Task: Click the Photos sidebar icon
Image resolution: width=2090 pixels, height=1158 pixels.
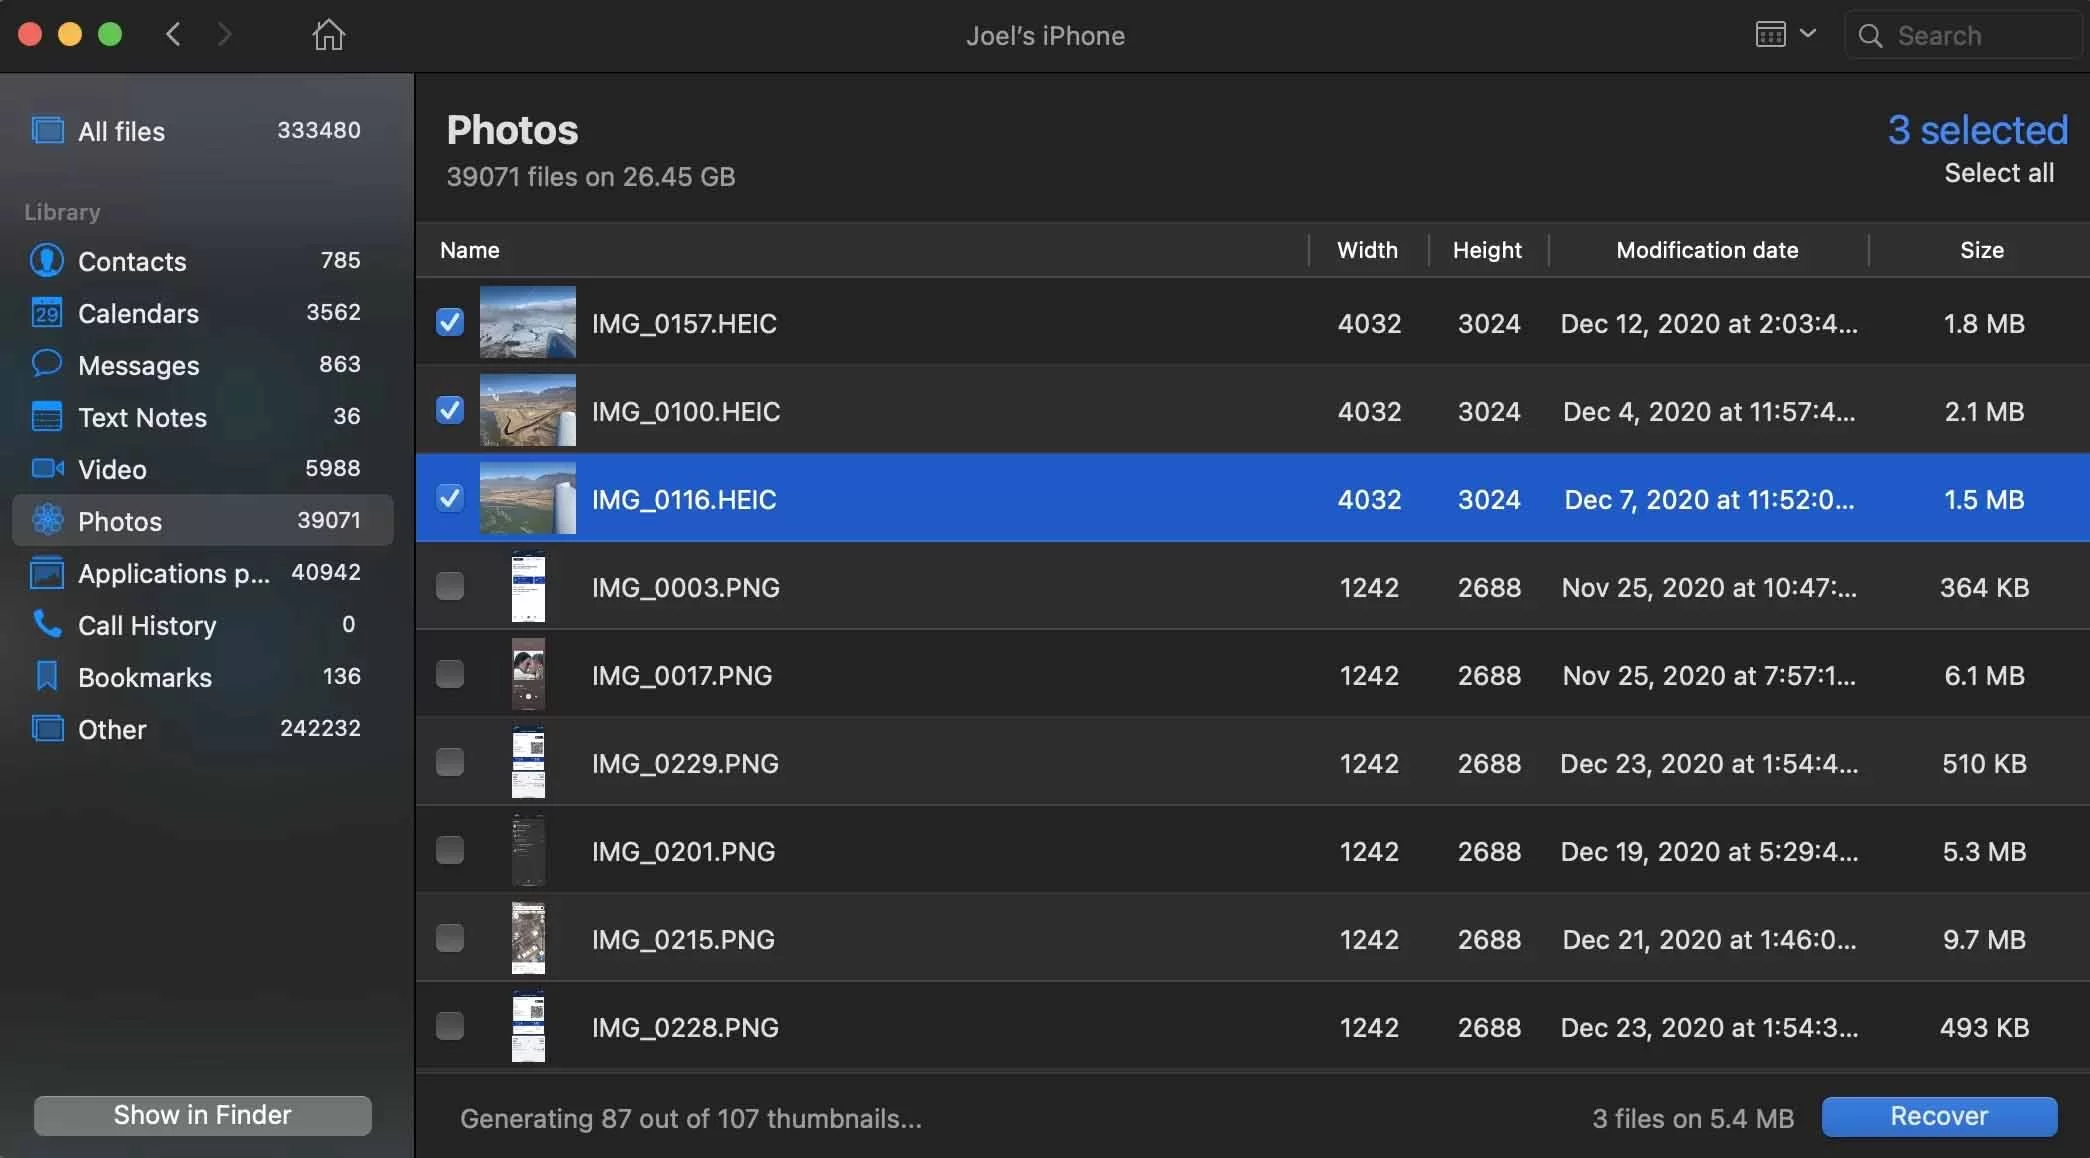Action: (x=46, y=519)
